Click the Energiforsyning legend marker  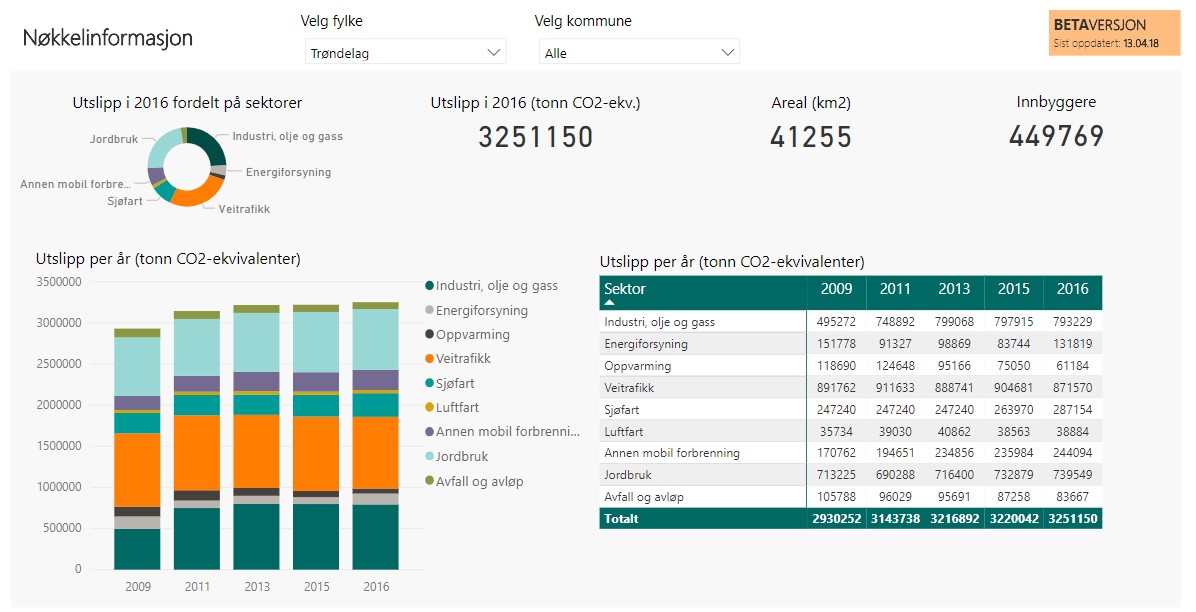click(429, 311)
